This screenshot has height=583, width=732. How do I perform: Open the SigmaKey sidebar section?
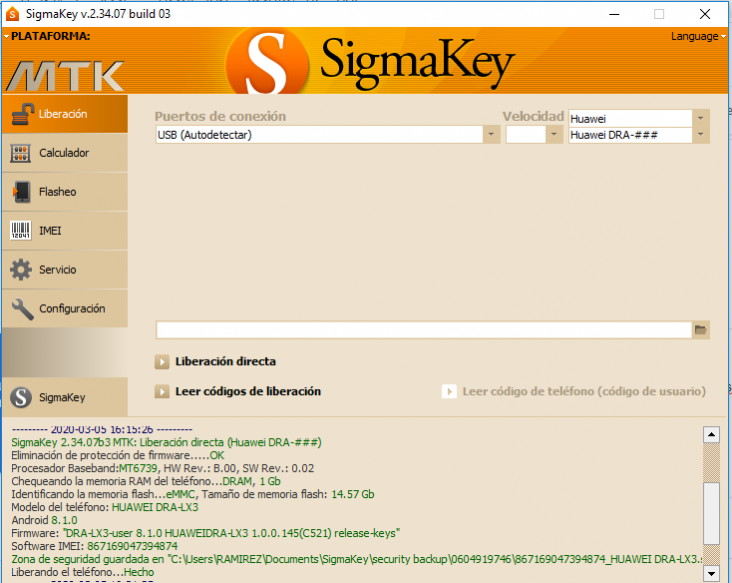[65, 397]
